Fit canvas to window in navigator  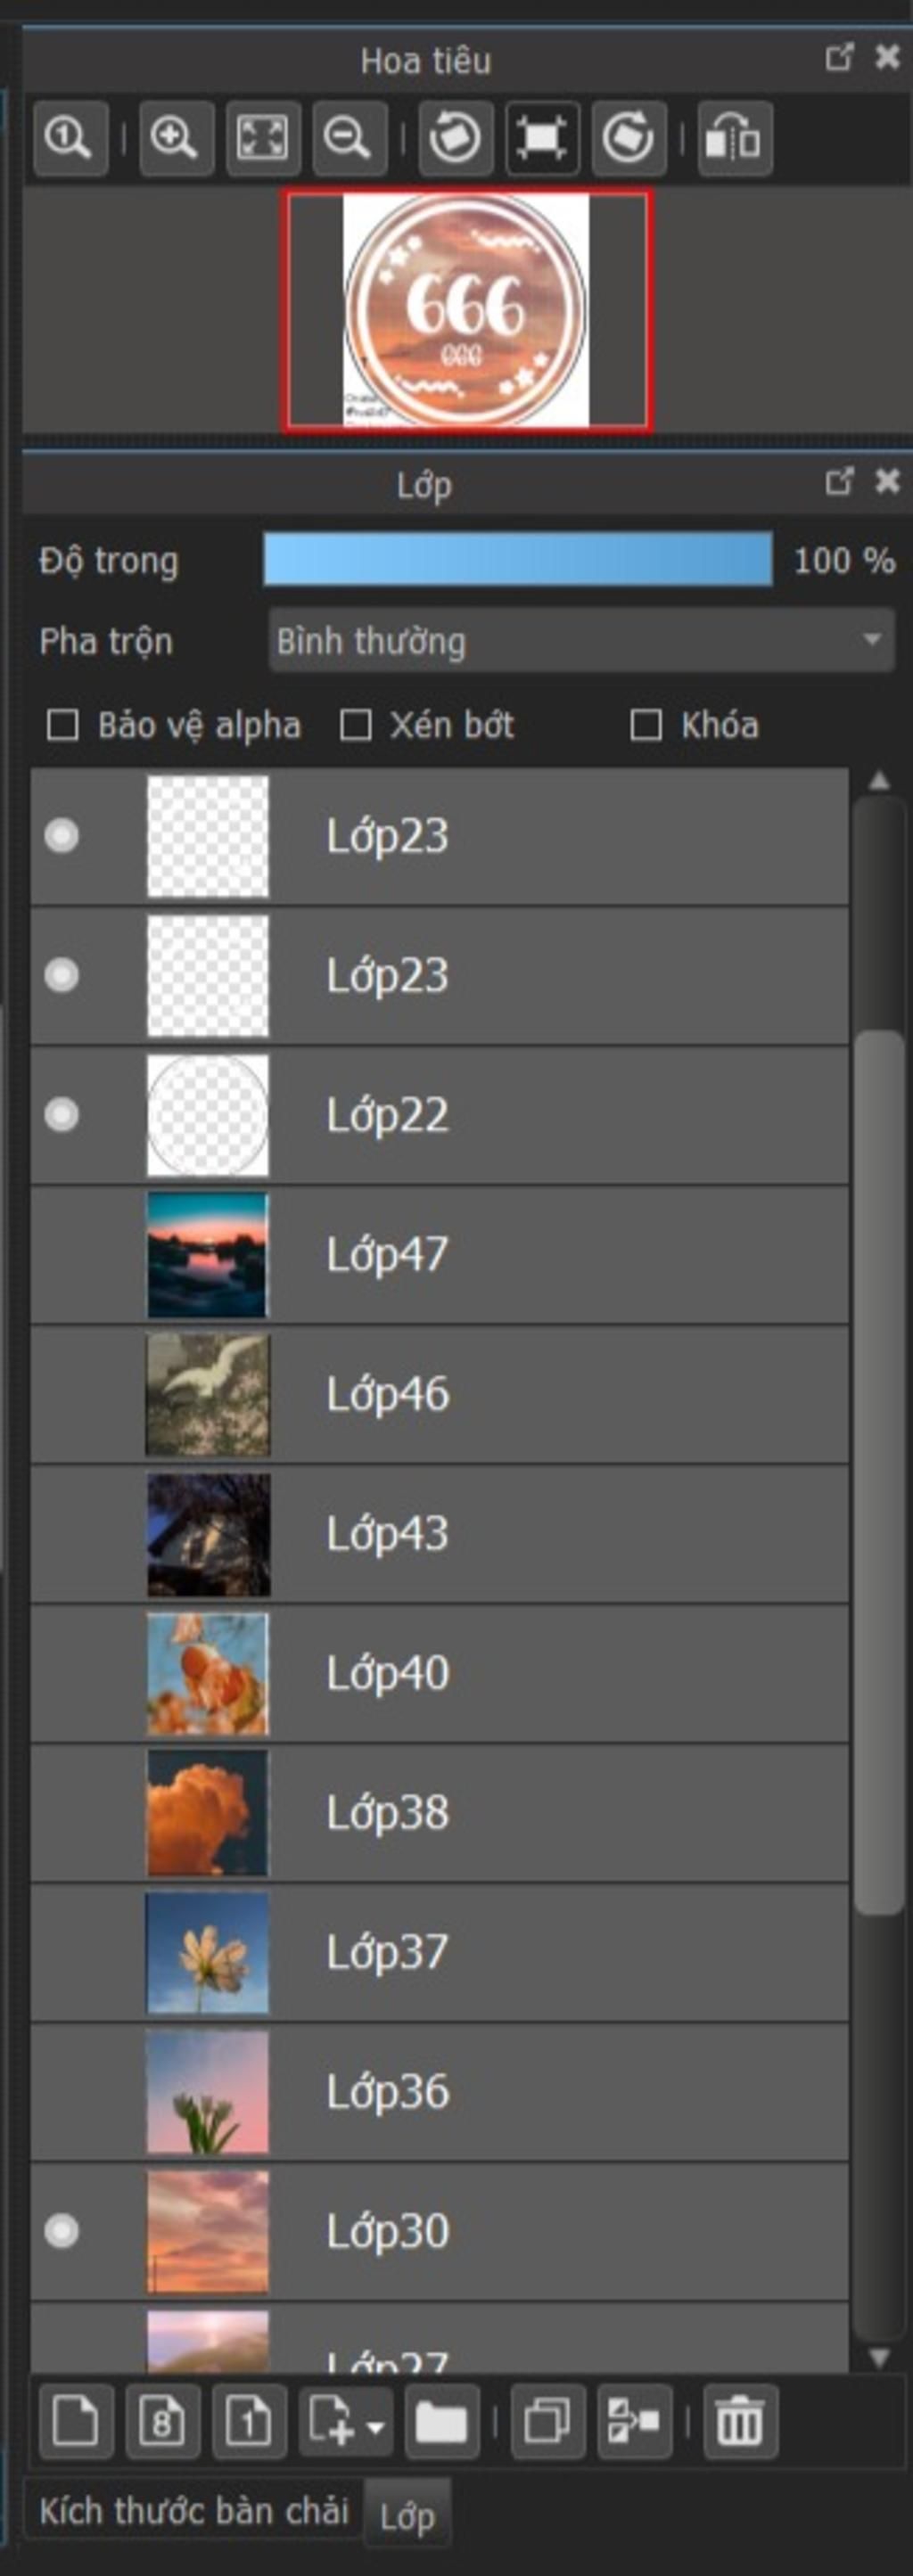(x=262, y=138)
